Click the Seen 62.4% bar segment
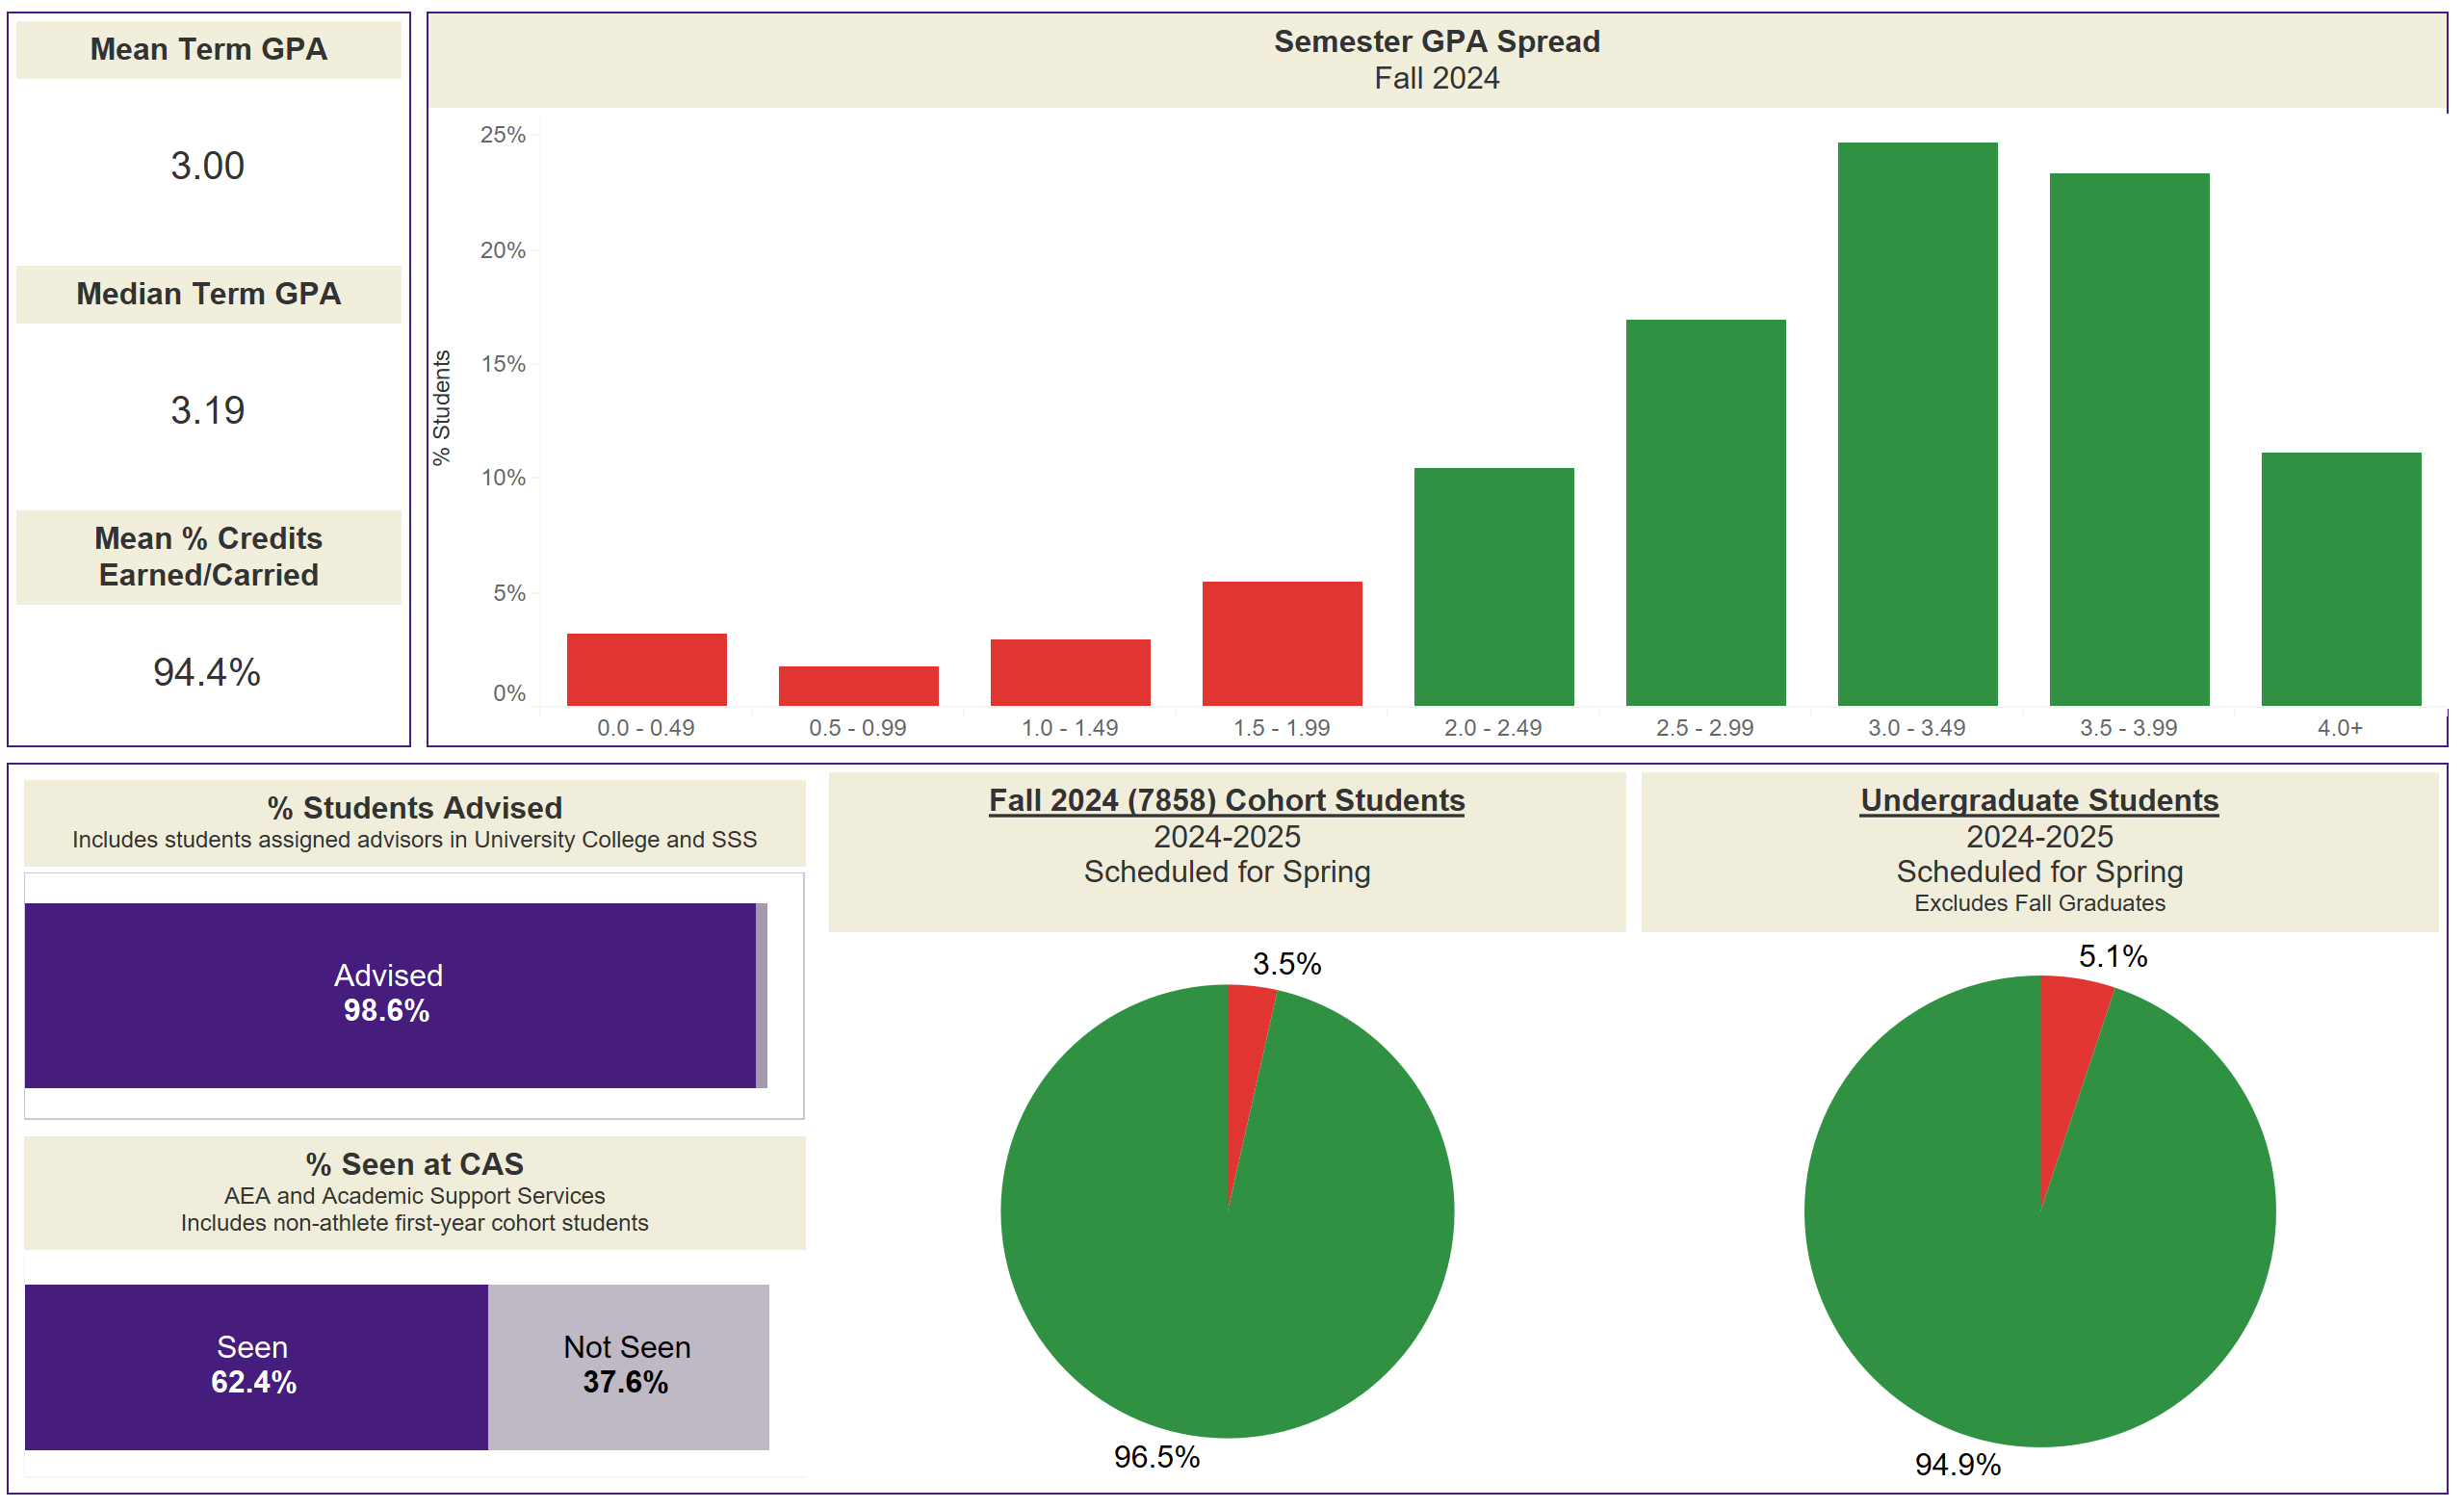 [256, 1367]
